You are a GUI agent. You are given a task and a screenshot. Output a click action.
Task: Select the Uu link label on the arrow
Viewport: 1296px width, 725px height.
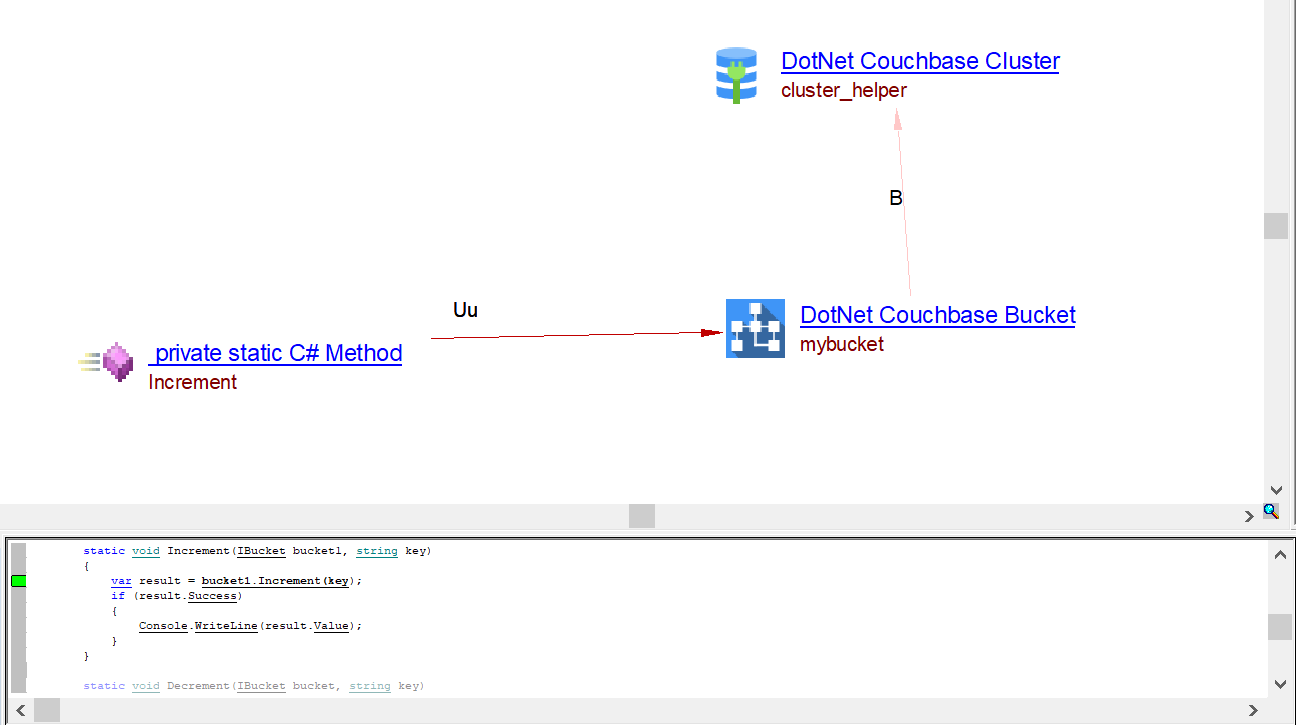click(465, 310)
